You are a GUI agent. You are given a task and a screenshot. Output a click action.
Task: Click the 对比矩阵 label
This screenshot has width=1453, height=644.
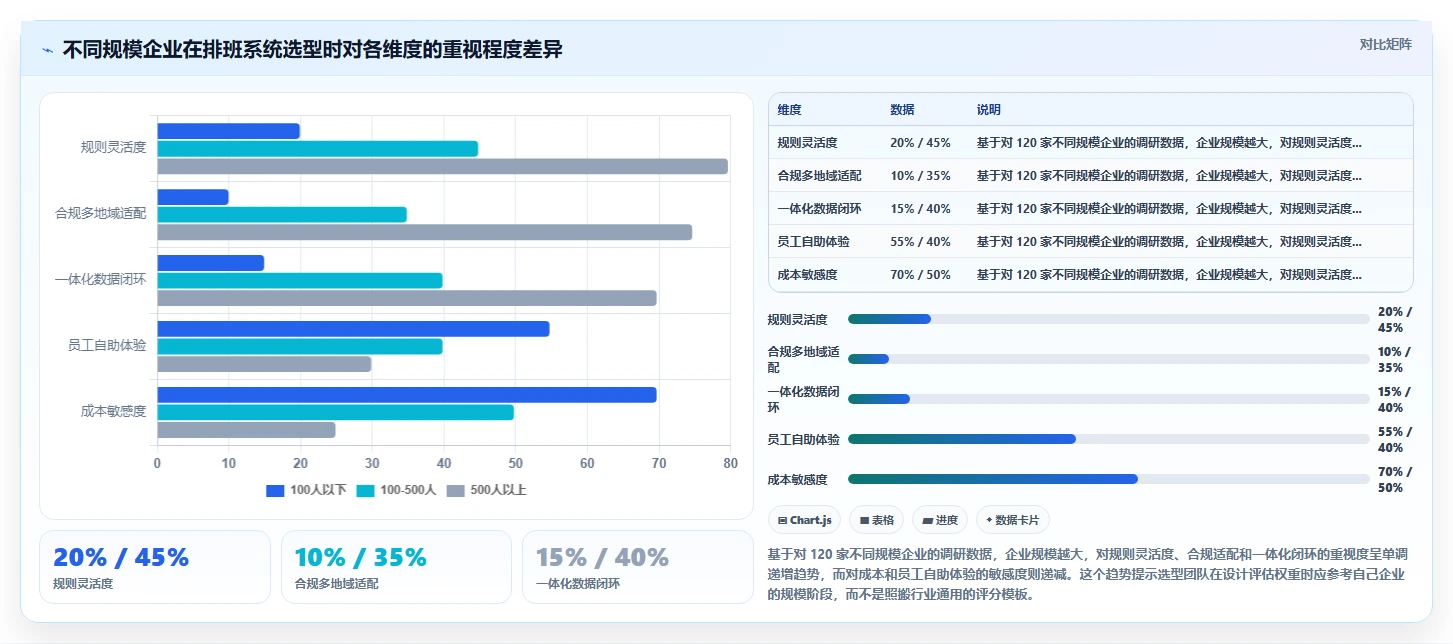1386,44
